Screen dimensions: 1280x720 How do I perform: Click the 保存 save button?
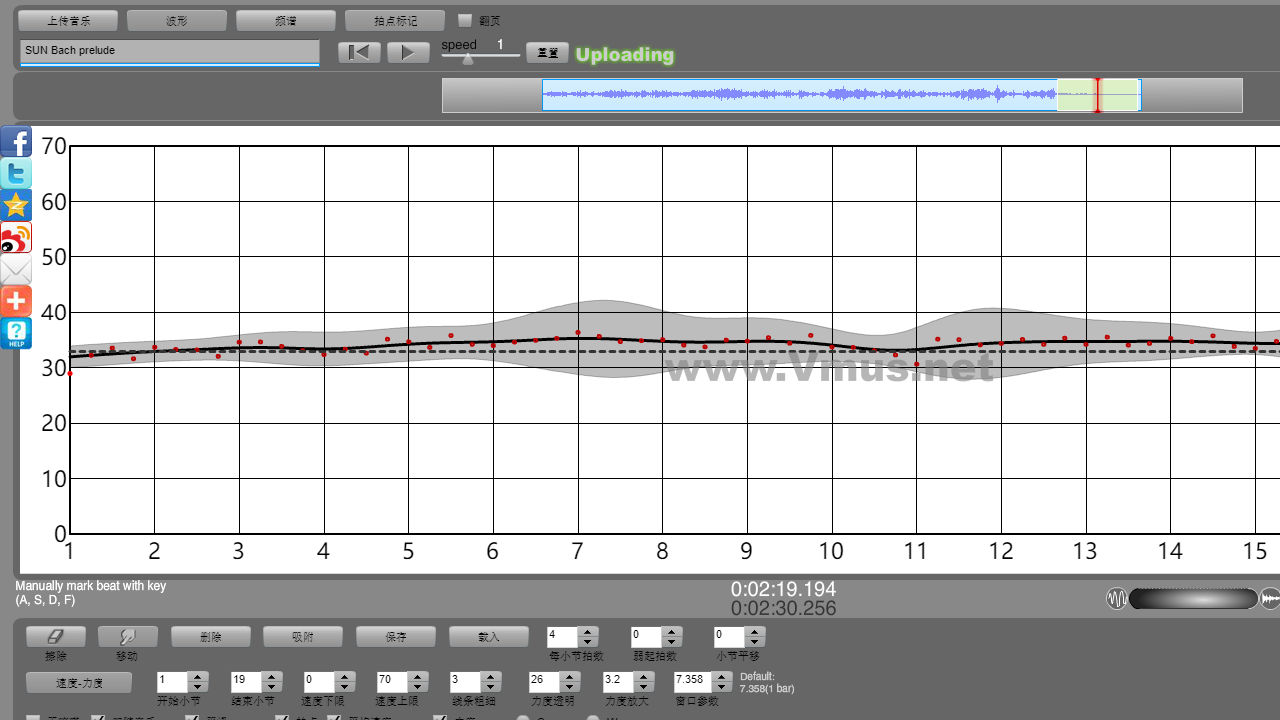(395, 636)
